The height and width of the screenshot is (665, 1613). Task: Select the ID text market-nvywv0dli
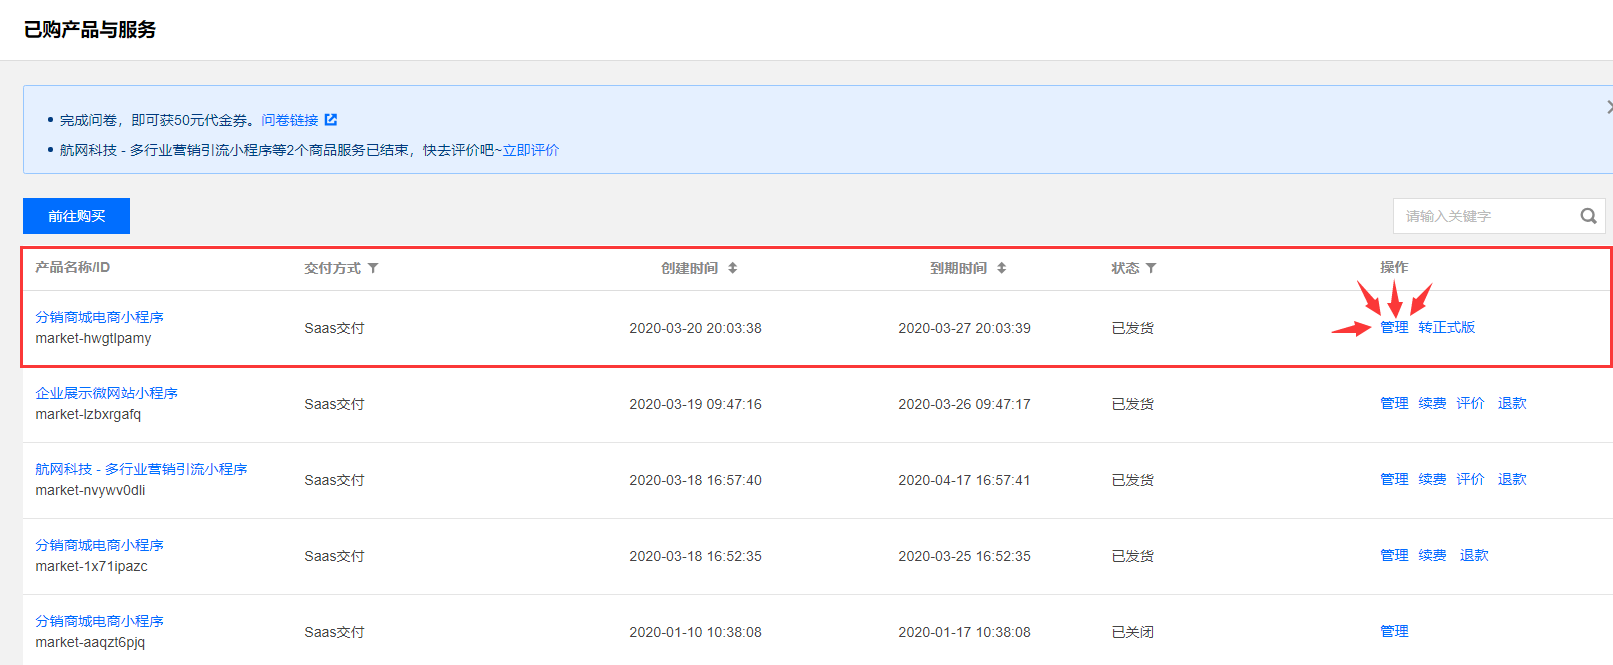(90, 490)
